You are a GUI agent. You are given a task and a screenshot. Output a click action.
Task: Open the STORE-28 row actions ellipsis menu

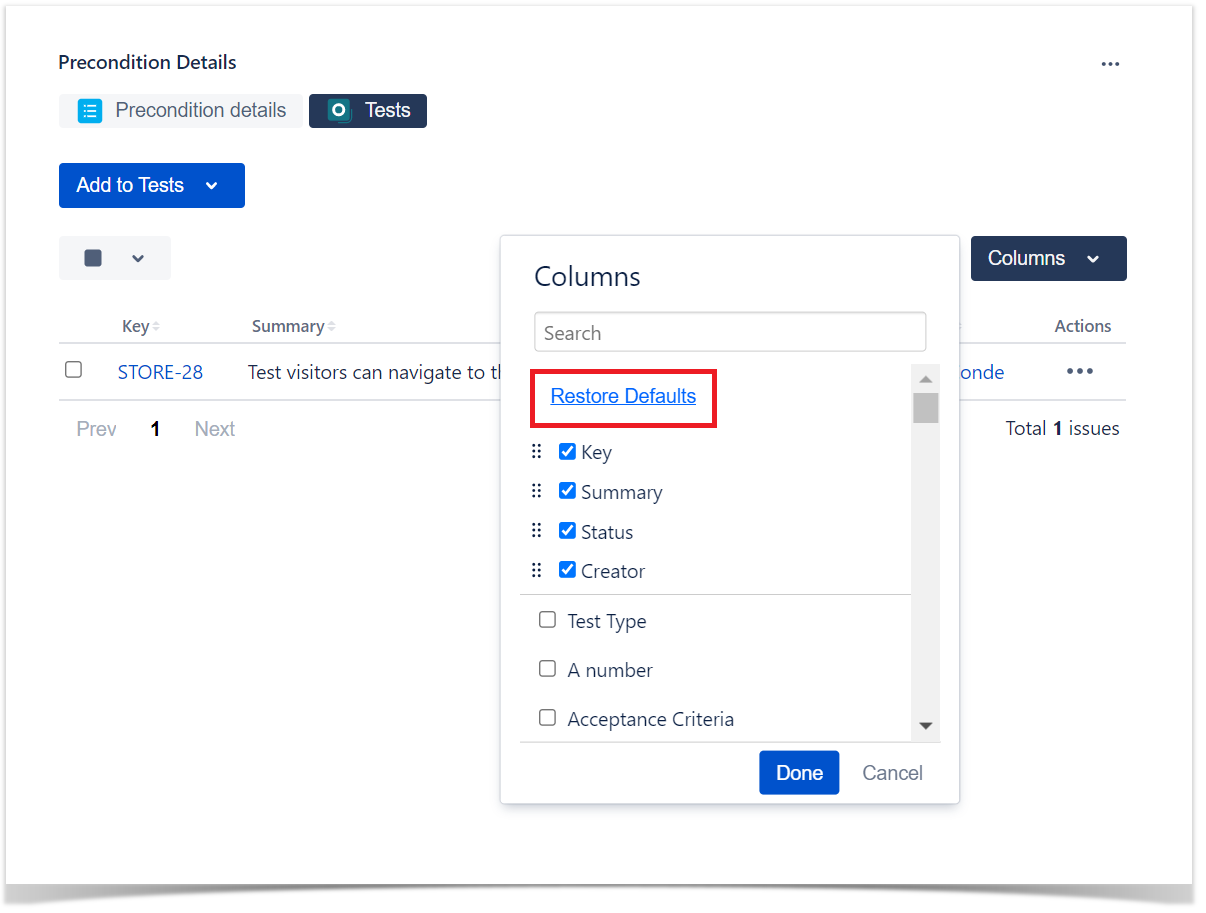click(x=1080, y=371)
